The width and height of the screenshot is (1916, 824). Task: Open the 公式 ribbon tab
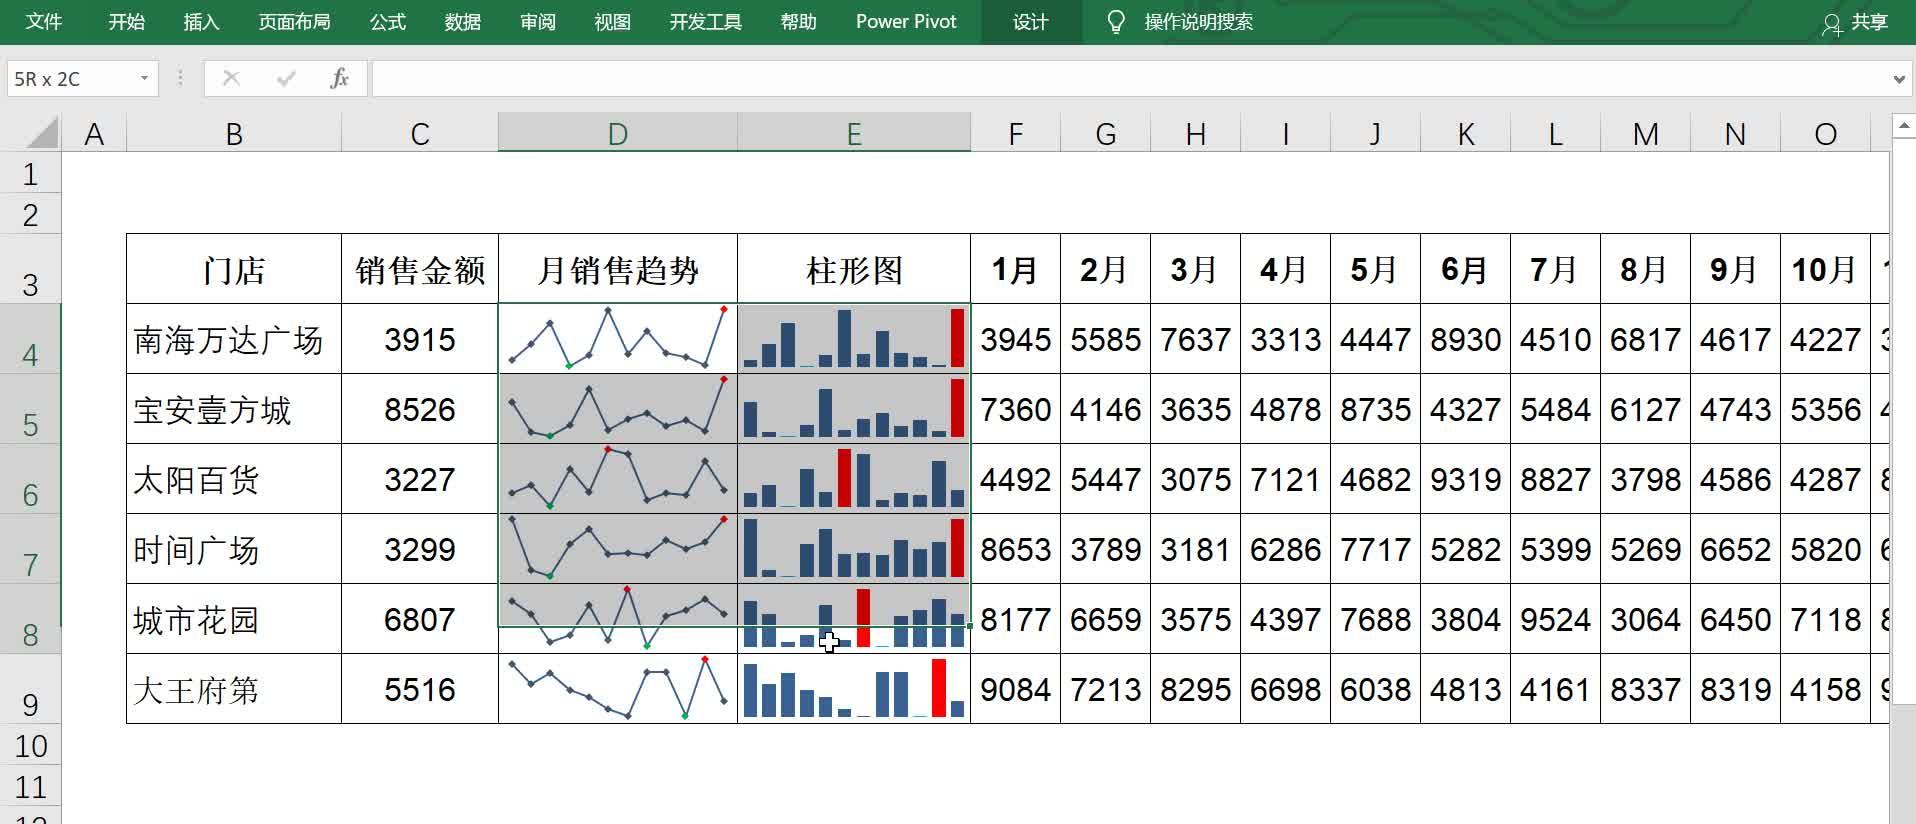[388, 21]
